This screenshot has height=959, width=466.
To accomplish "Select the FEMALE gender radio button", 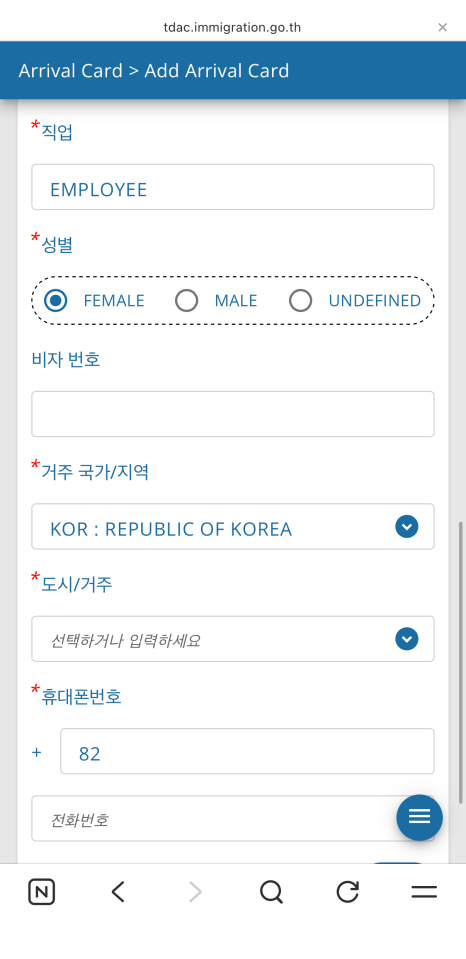I will coord(56,300).
